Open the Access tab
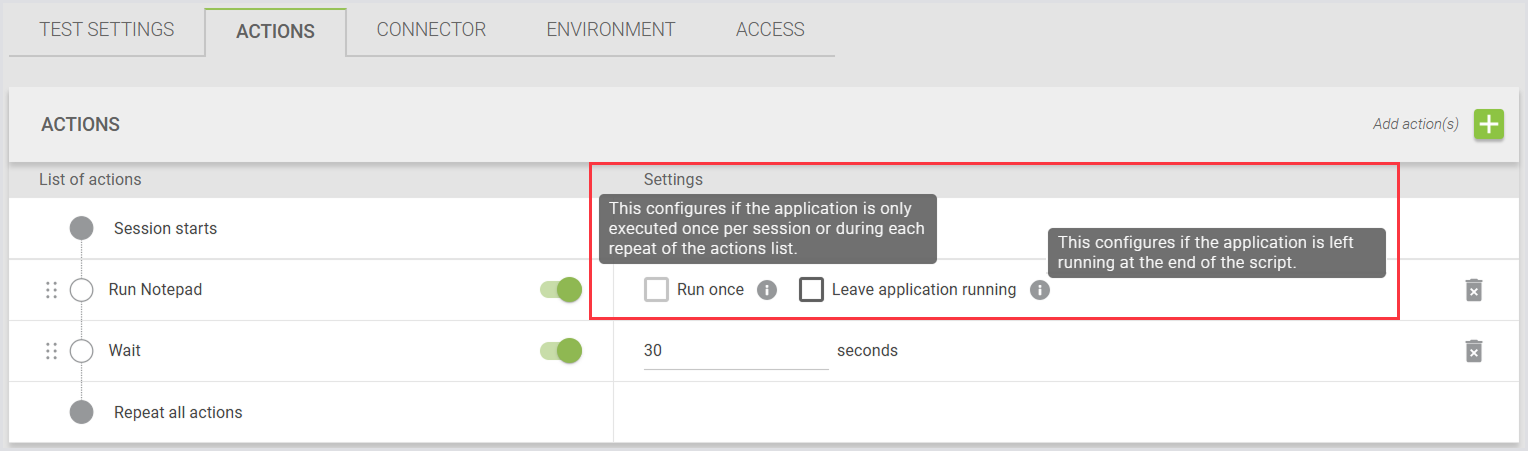The image size is (1528, 451). coord(770,29)
